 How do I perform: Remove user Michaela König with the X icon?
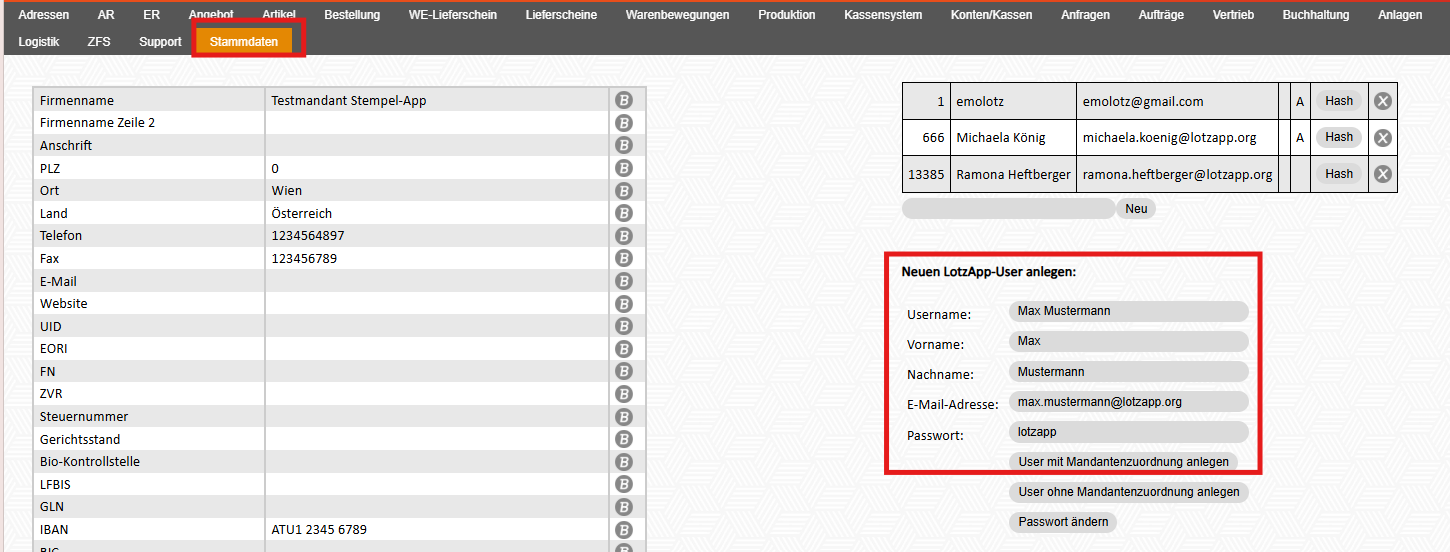[1383, 138]
